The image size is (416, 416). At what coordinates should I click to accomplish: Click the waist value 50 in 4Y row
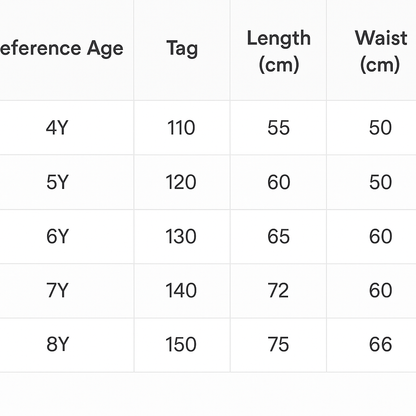tap(380, 128)
